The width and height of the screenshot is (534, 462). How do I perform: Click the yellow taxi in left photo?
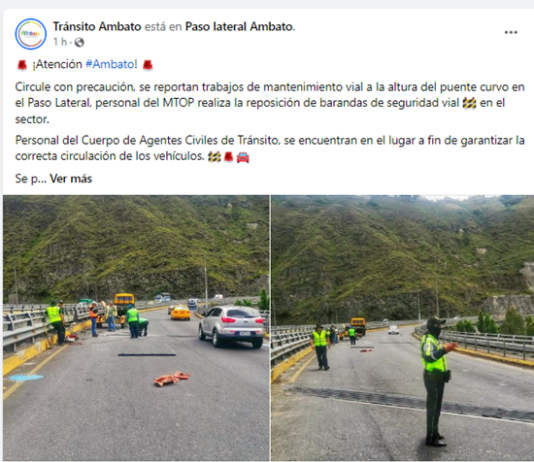(x=180, y=313)
